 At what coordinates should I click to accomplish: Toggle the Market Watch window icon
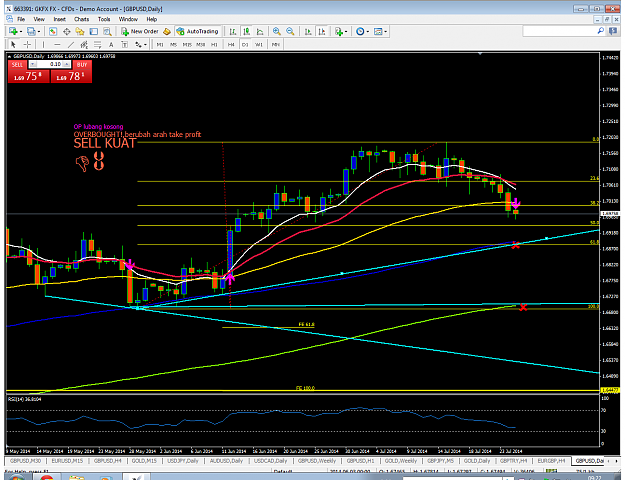[53, 31]
